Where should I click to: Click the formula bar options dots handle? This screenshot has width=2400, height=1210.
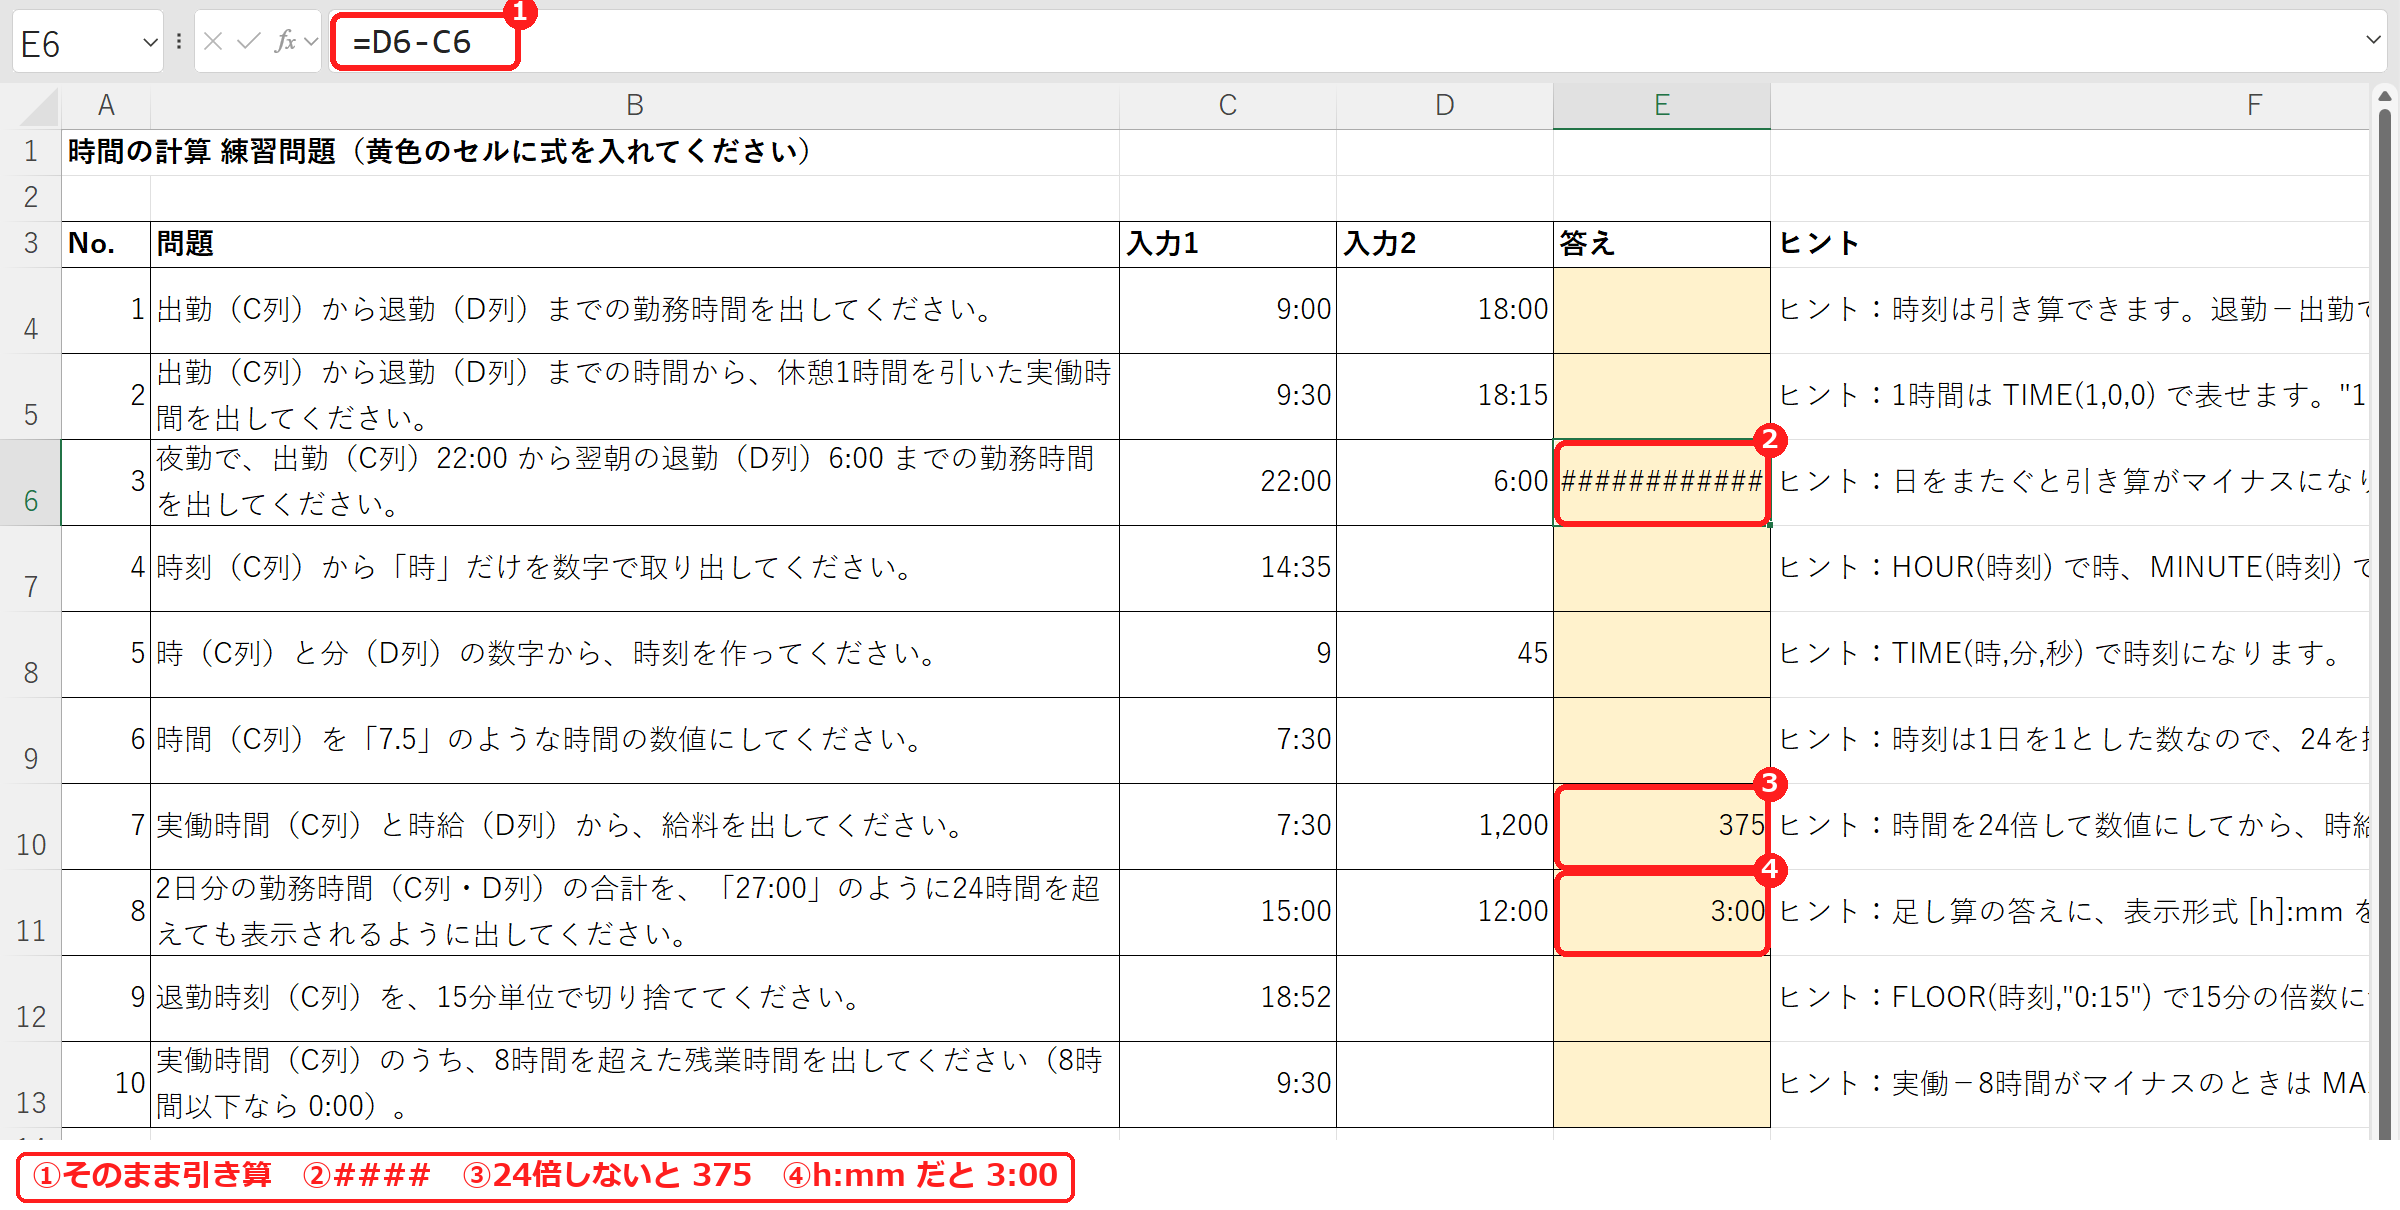pos(179,41)
